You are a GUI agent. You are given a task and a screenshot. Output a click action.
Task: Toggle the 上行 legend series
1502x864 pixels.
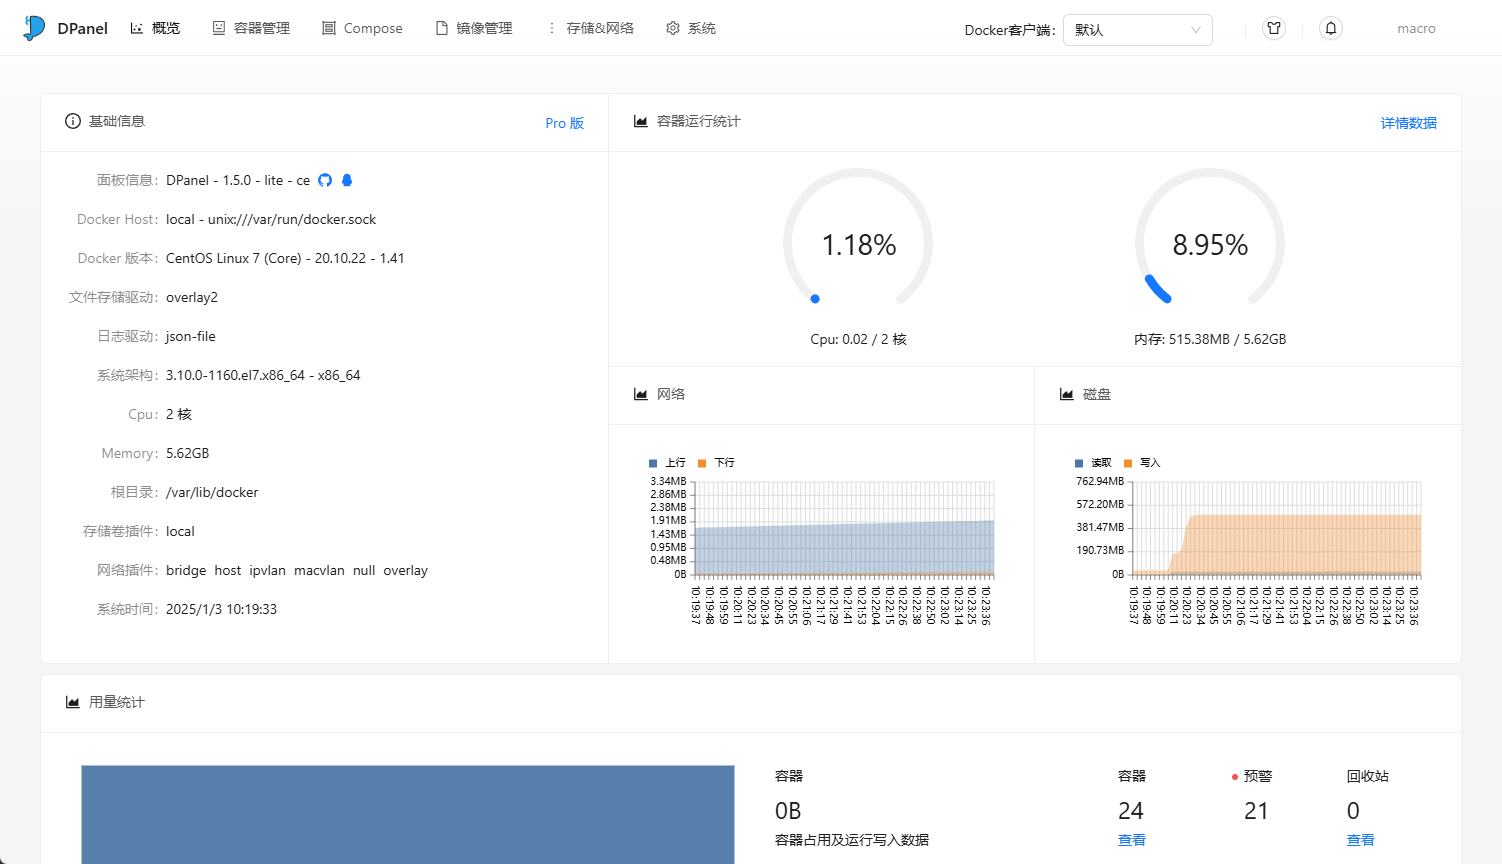(x=668, y=463)
